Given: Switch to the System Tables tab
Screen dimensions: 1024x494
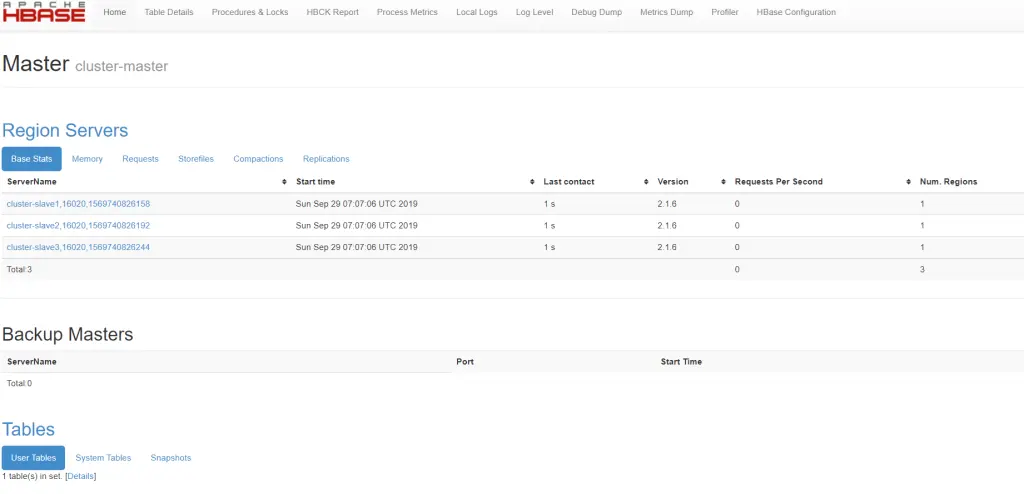Looking at the screenshot, I should [103, 458].
